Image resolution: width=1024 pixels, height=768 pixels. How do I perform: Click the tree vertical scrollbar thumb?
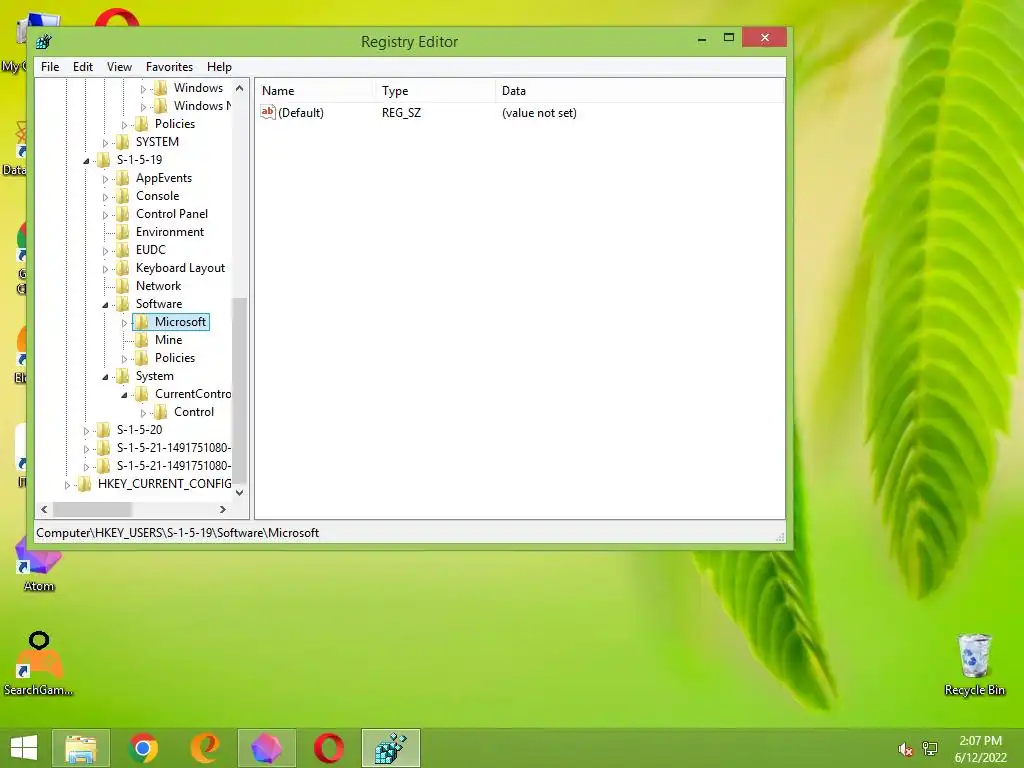pyautogui.click(x=240, y=390)
